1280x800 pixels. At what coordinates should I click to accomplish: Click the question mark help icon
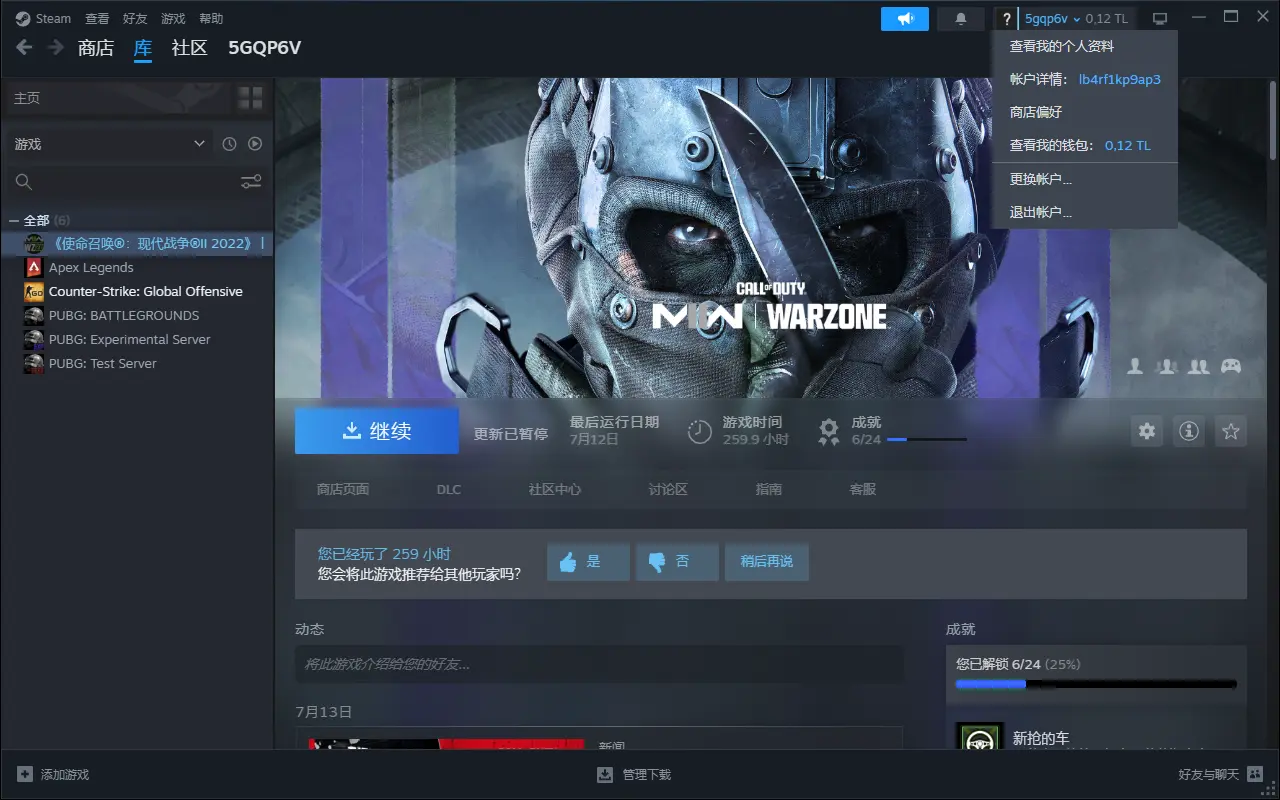[x=1006, y=19]
